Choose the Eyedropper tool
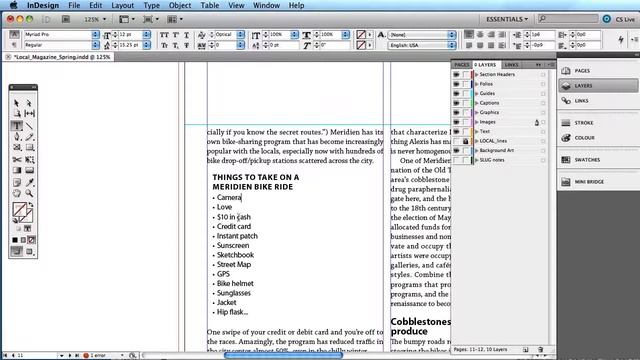 click(29, 182)
